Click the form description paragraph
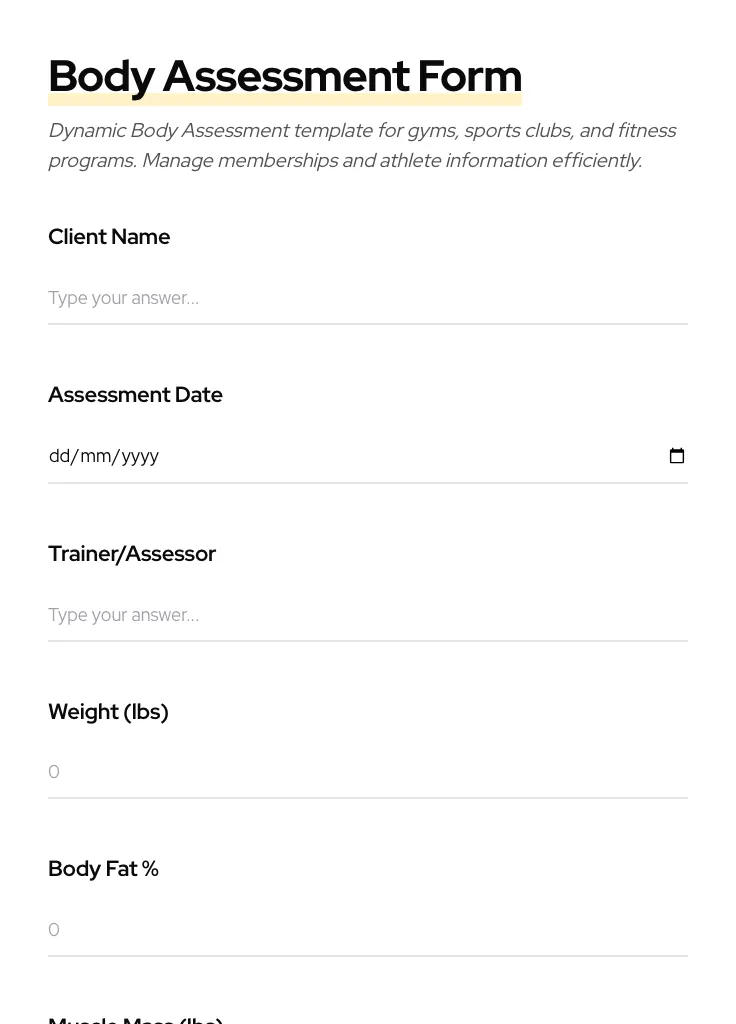Screen dimensions: 736x1024 [x=362, y=145]
